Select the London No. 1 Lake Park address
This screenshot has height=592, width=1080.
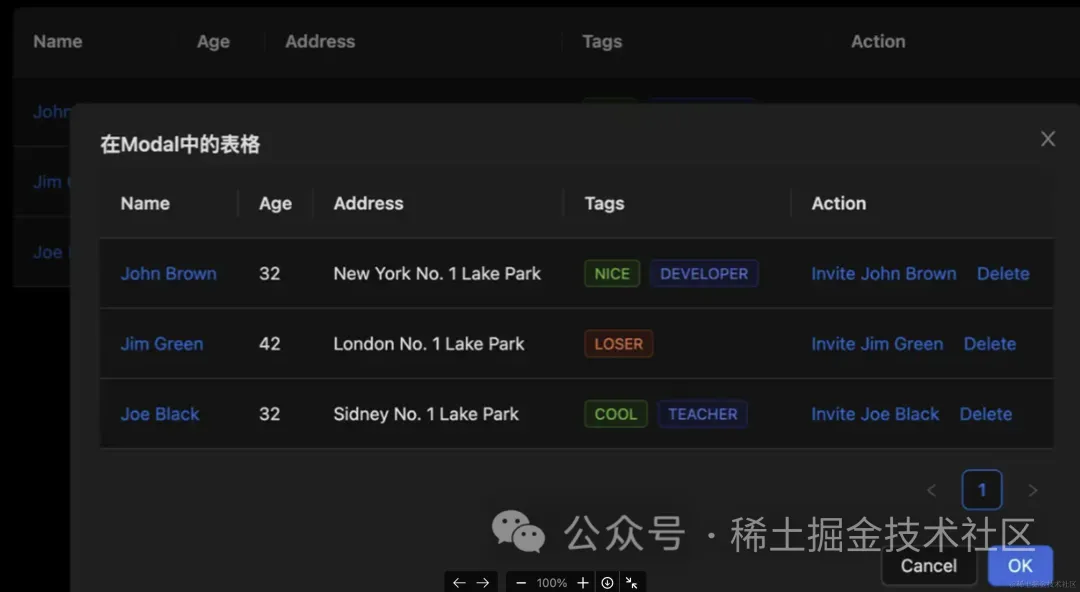tap(428, 344)
